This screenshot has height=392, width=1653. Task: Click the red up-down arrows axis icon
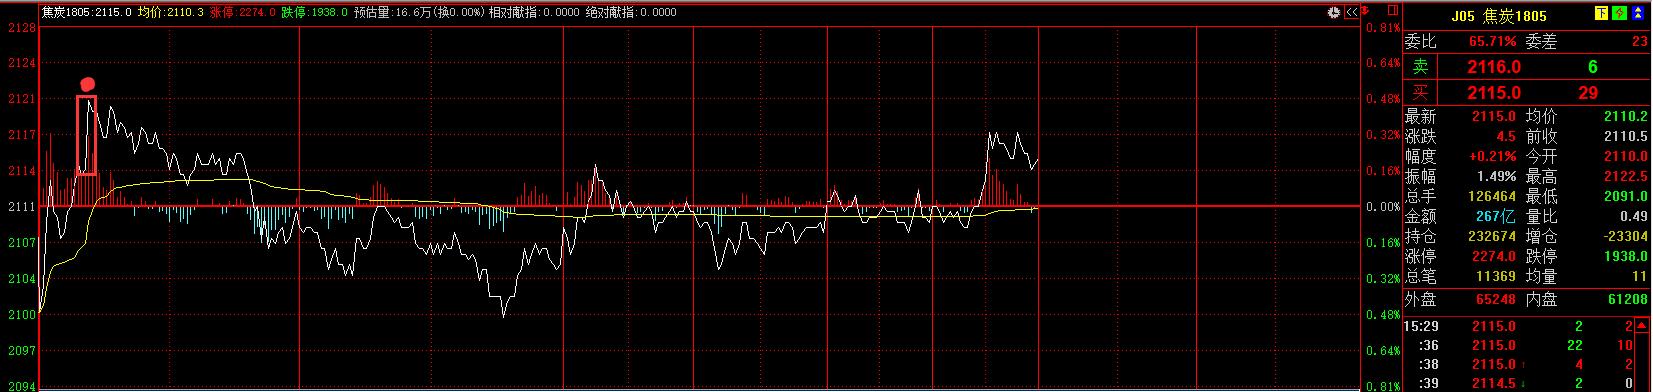click(x=1365, y=10)
